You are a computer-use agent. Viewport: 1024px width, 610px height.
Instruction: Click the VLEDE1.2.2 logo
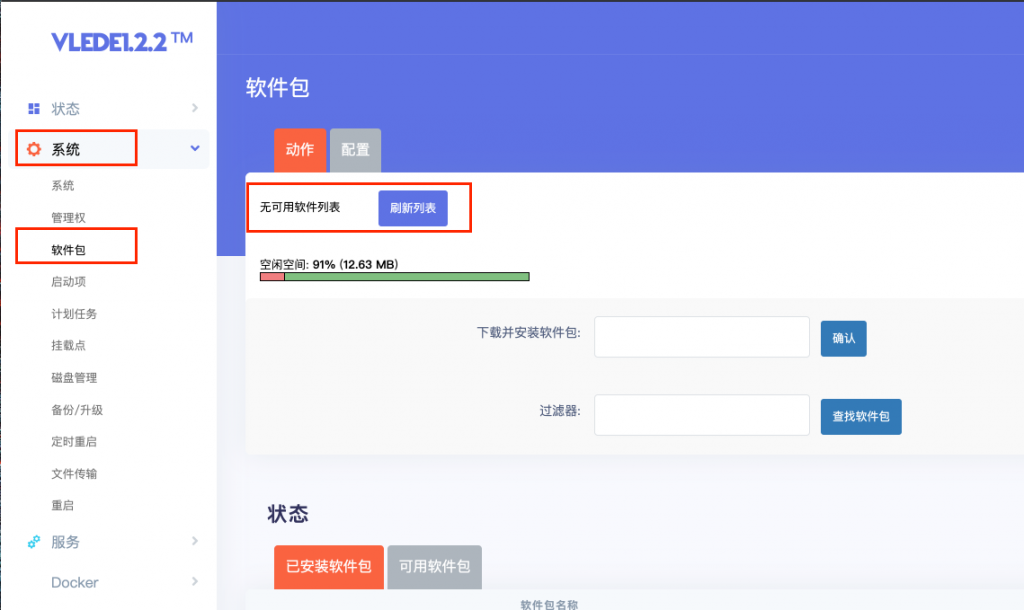coord(122,42)
